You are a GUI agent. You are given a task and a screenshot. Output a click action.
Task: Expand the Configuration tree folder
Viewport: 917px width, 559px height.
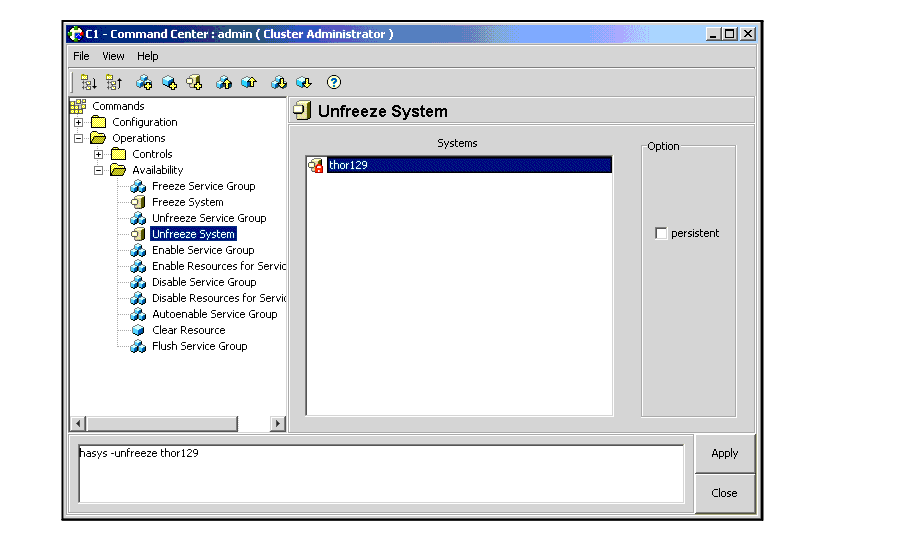79,123
